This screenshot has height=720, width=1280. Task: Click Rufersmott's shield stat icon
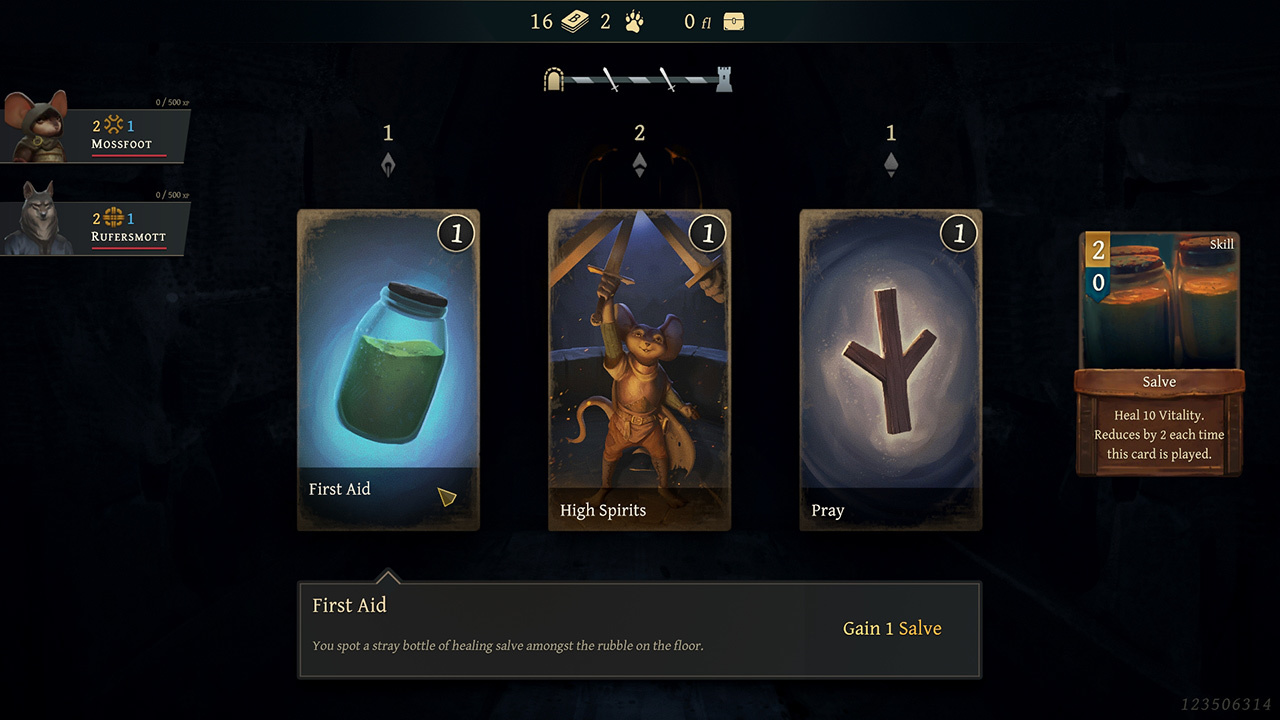(x=114, y=218)
